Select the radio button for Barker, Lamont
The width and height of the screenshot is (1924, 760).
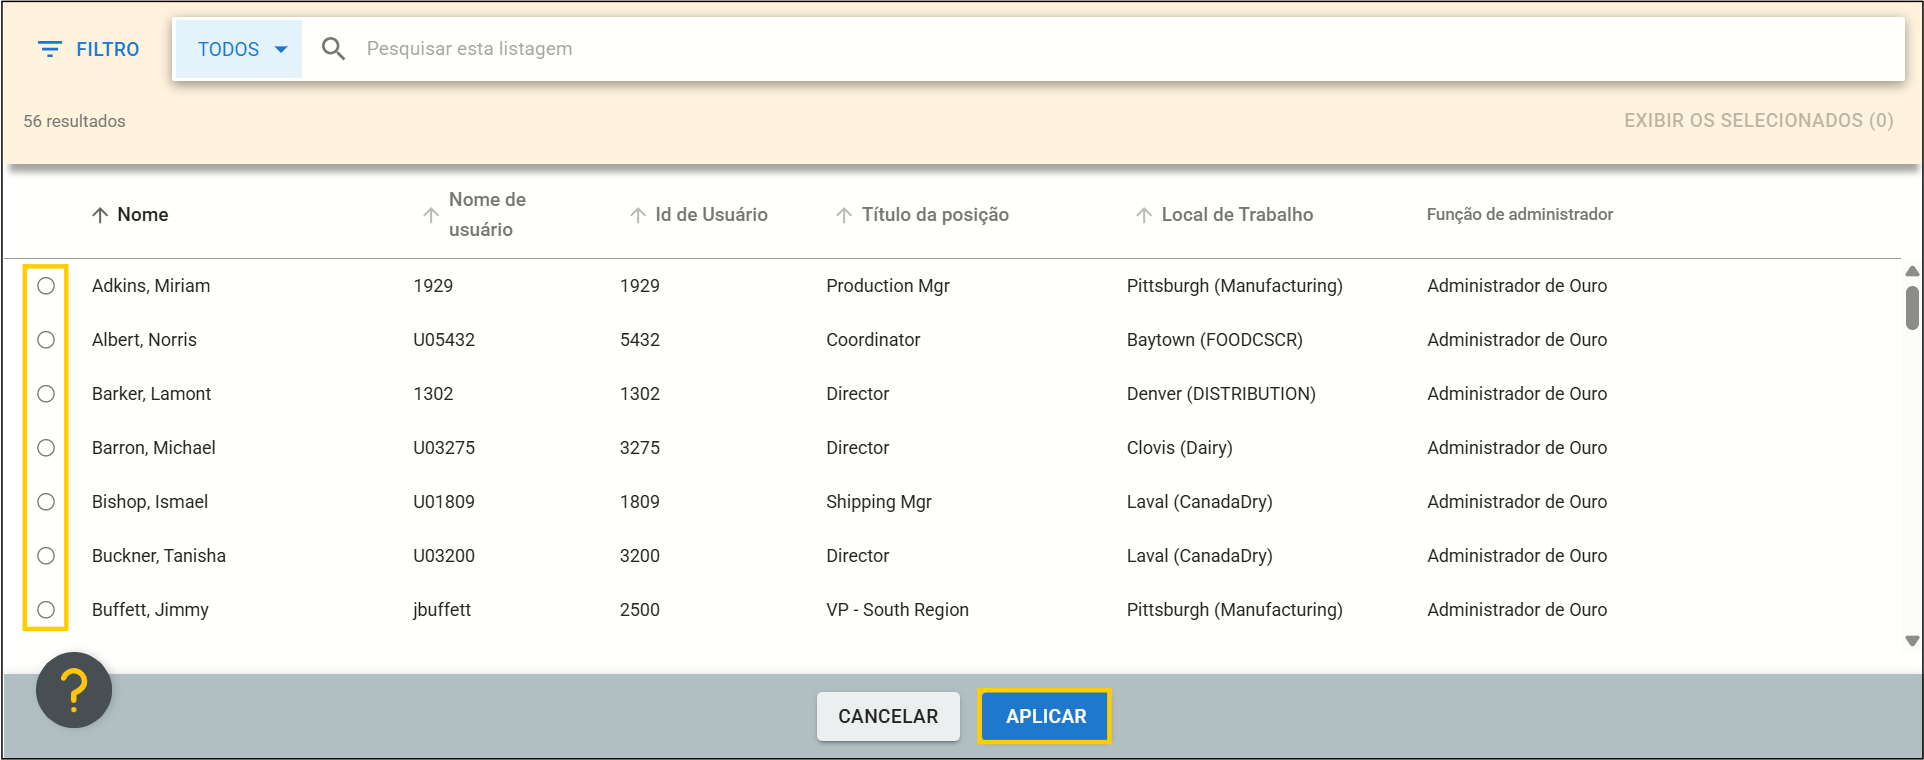tap(46, 394)
